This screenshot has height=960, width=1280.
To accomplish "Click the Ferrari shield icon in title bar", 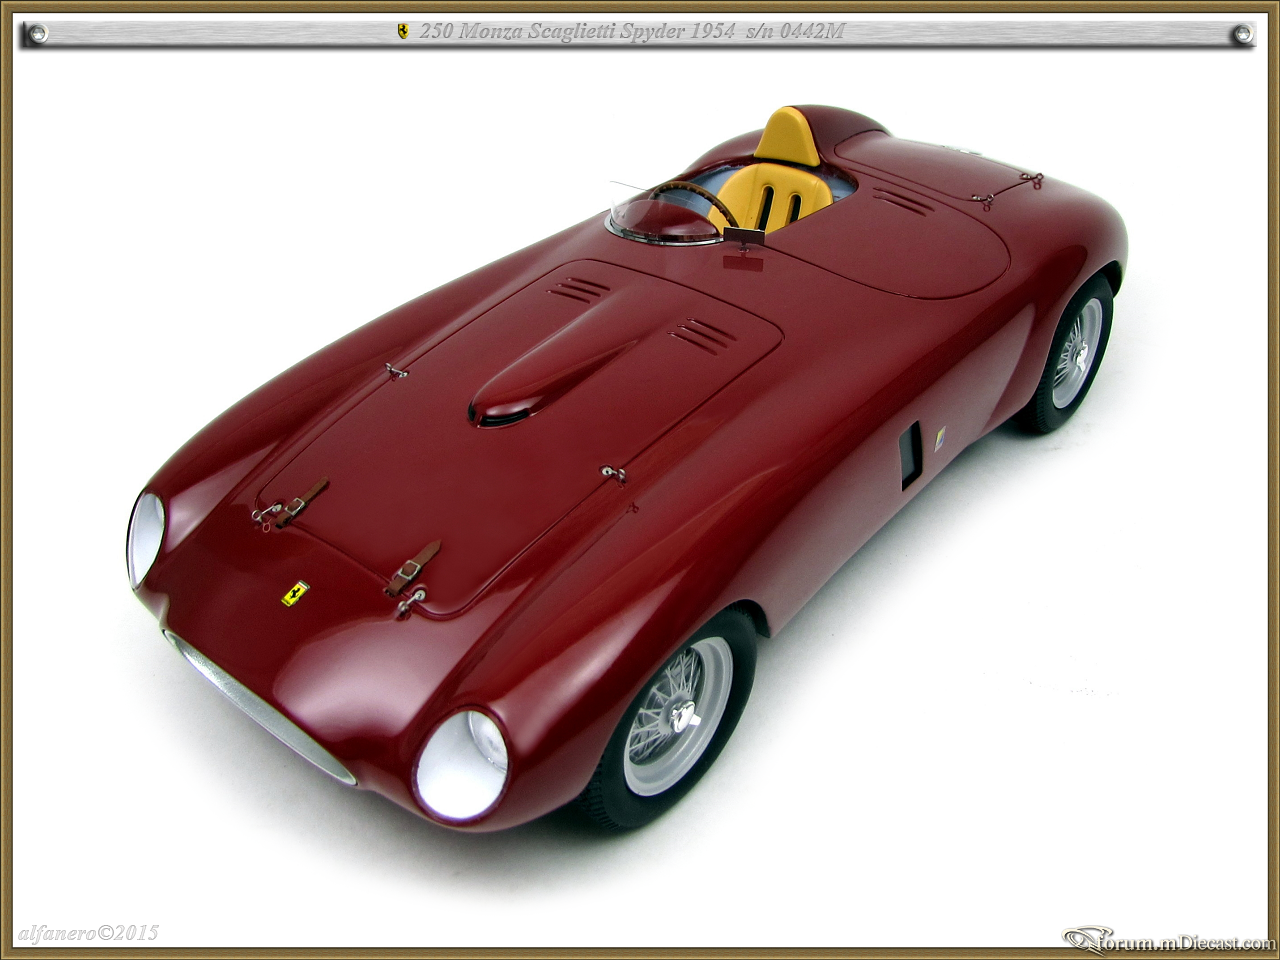I will pyautogui.click(x=402, y=32).
